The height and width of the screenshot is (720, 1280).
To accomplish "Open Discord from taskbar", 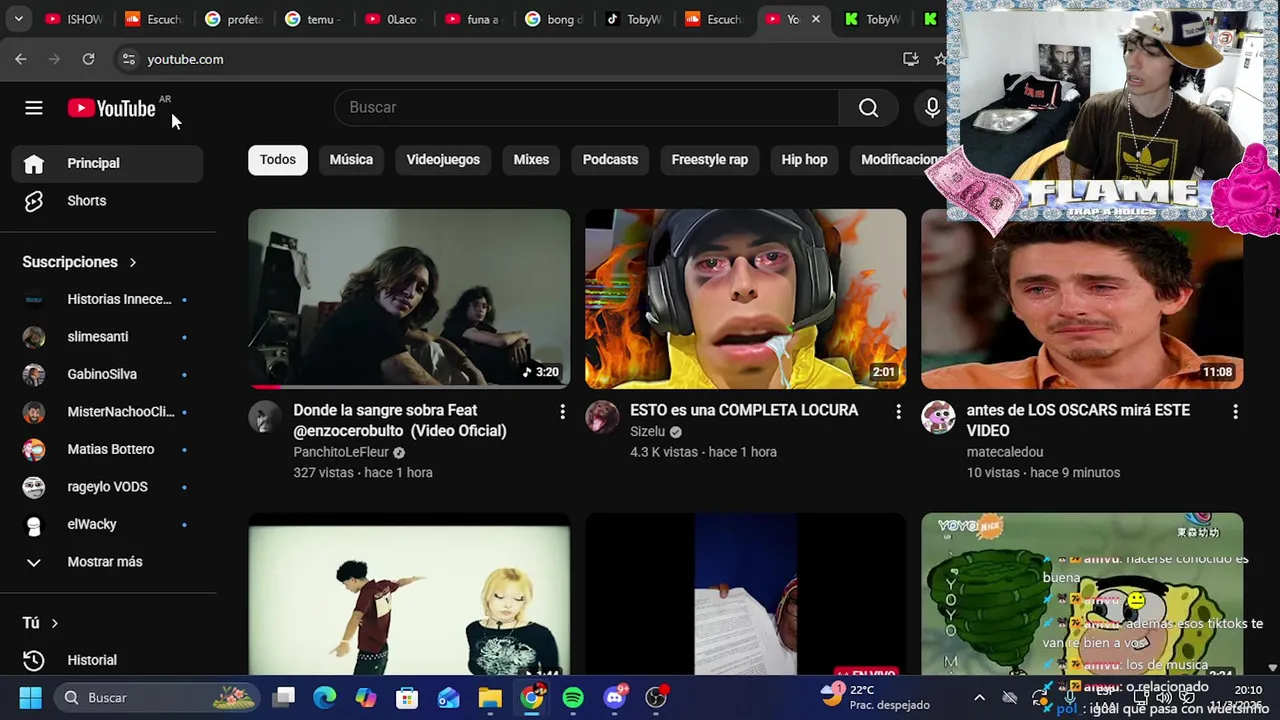I will tap(615, 697).
